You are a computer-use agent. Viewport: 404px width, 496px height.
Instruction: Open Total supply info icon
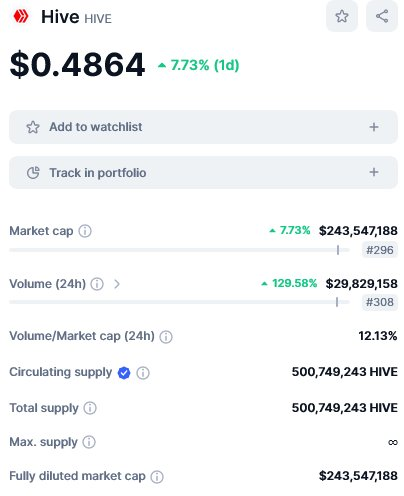click(90, 408)
